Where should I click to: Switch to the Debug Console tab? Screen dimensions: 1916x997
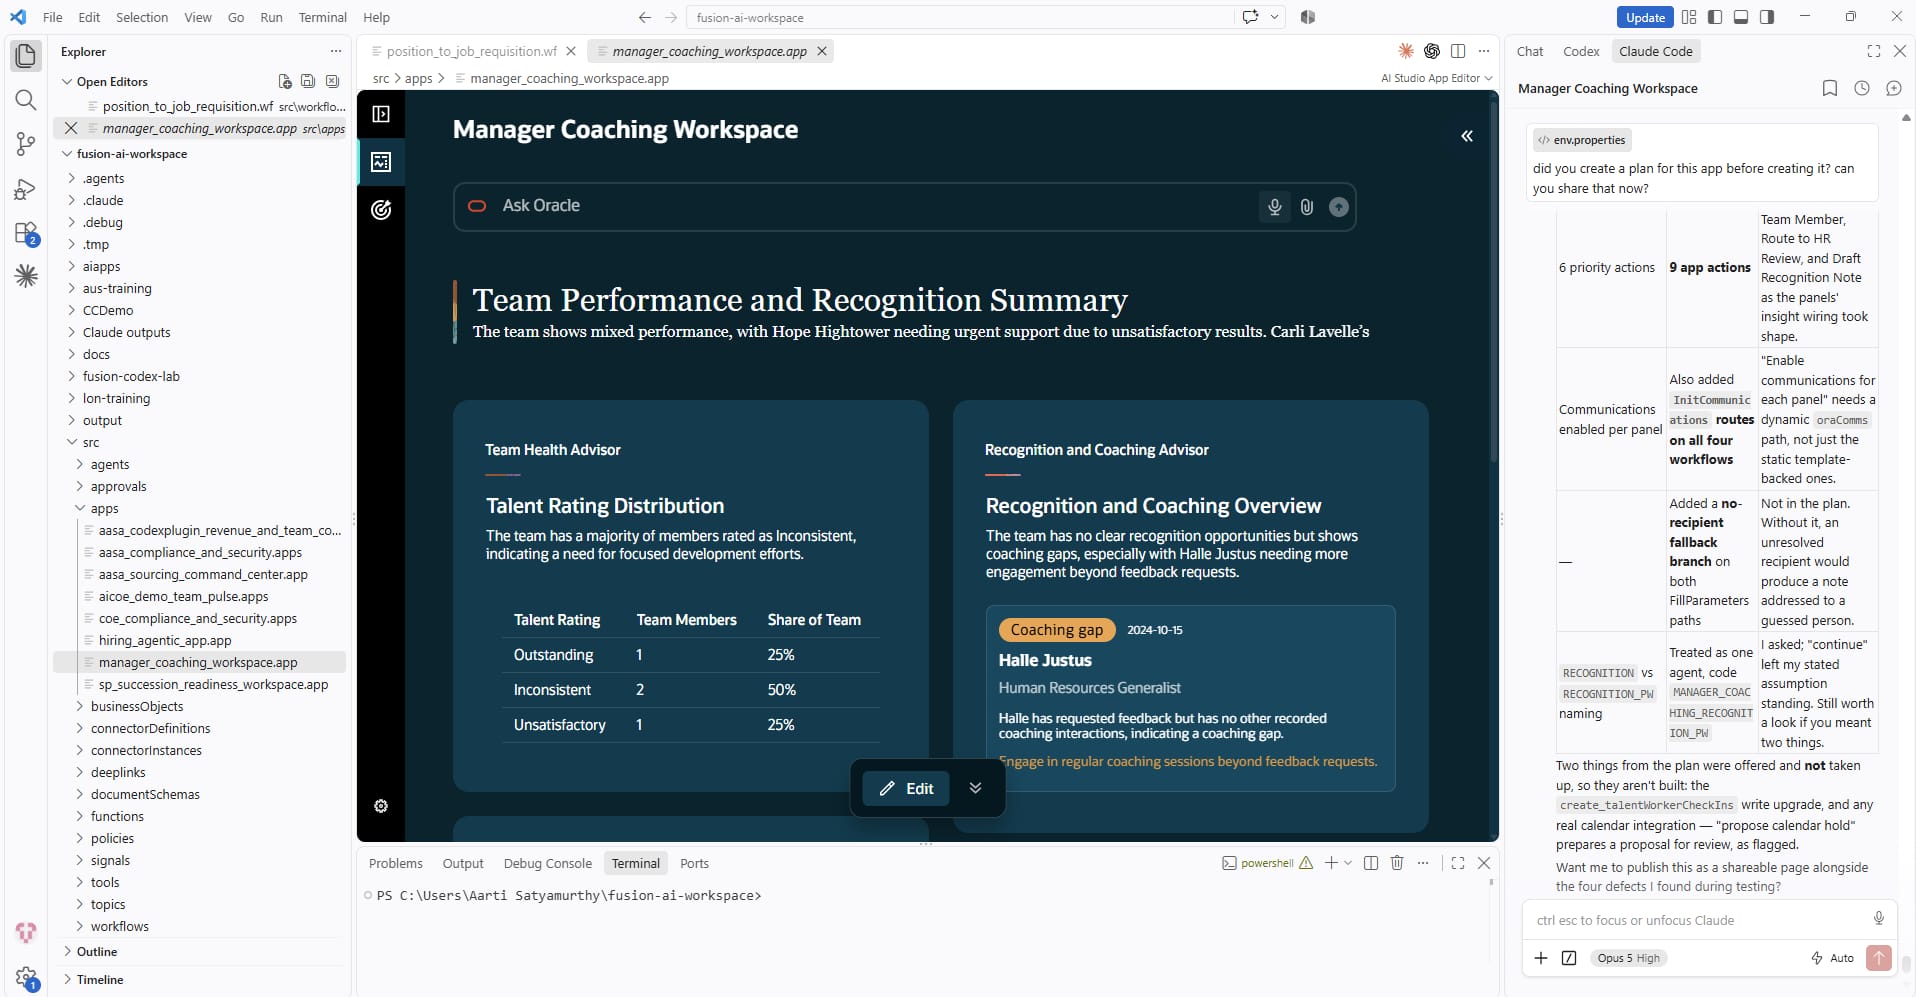[547, 863]
